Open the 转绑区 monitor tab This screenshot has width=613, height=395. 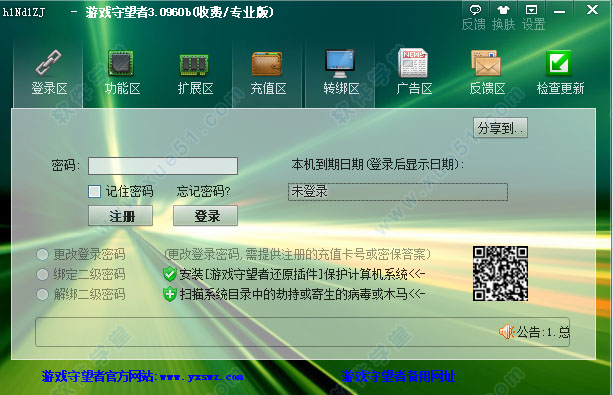pyautogui.click(x=341, y=73)
